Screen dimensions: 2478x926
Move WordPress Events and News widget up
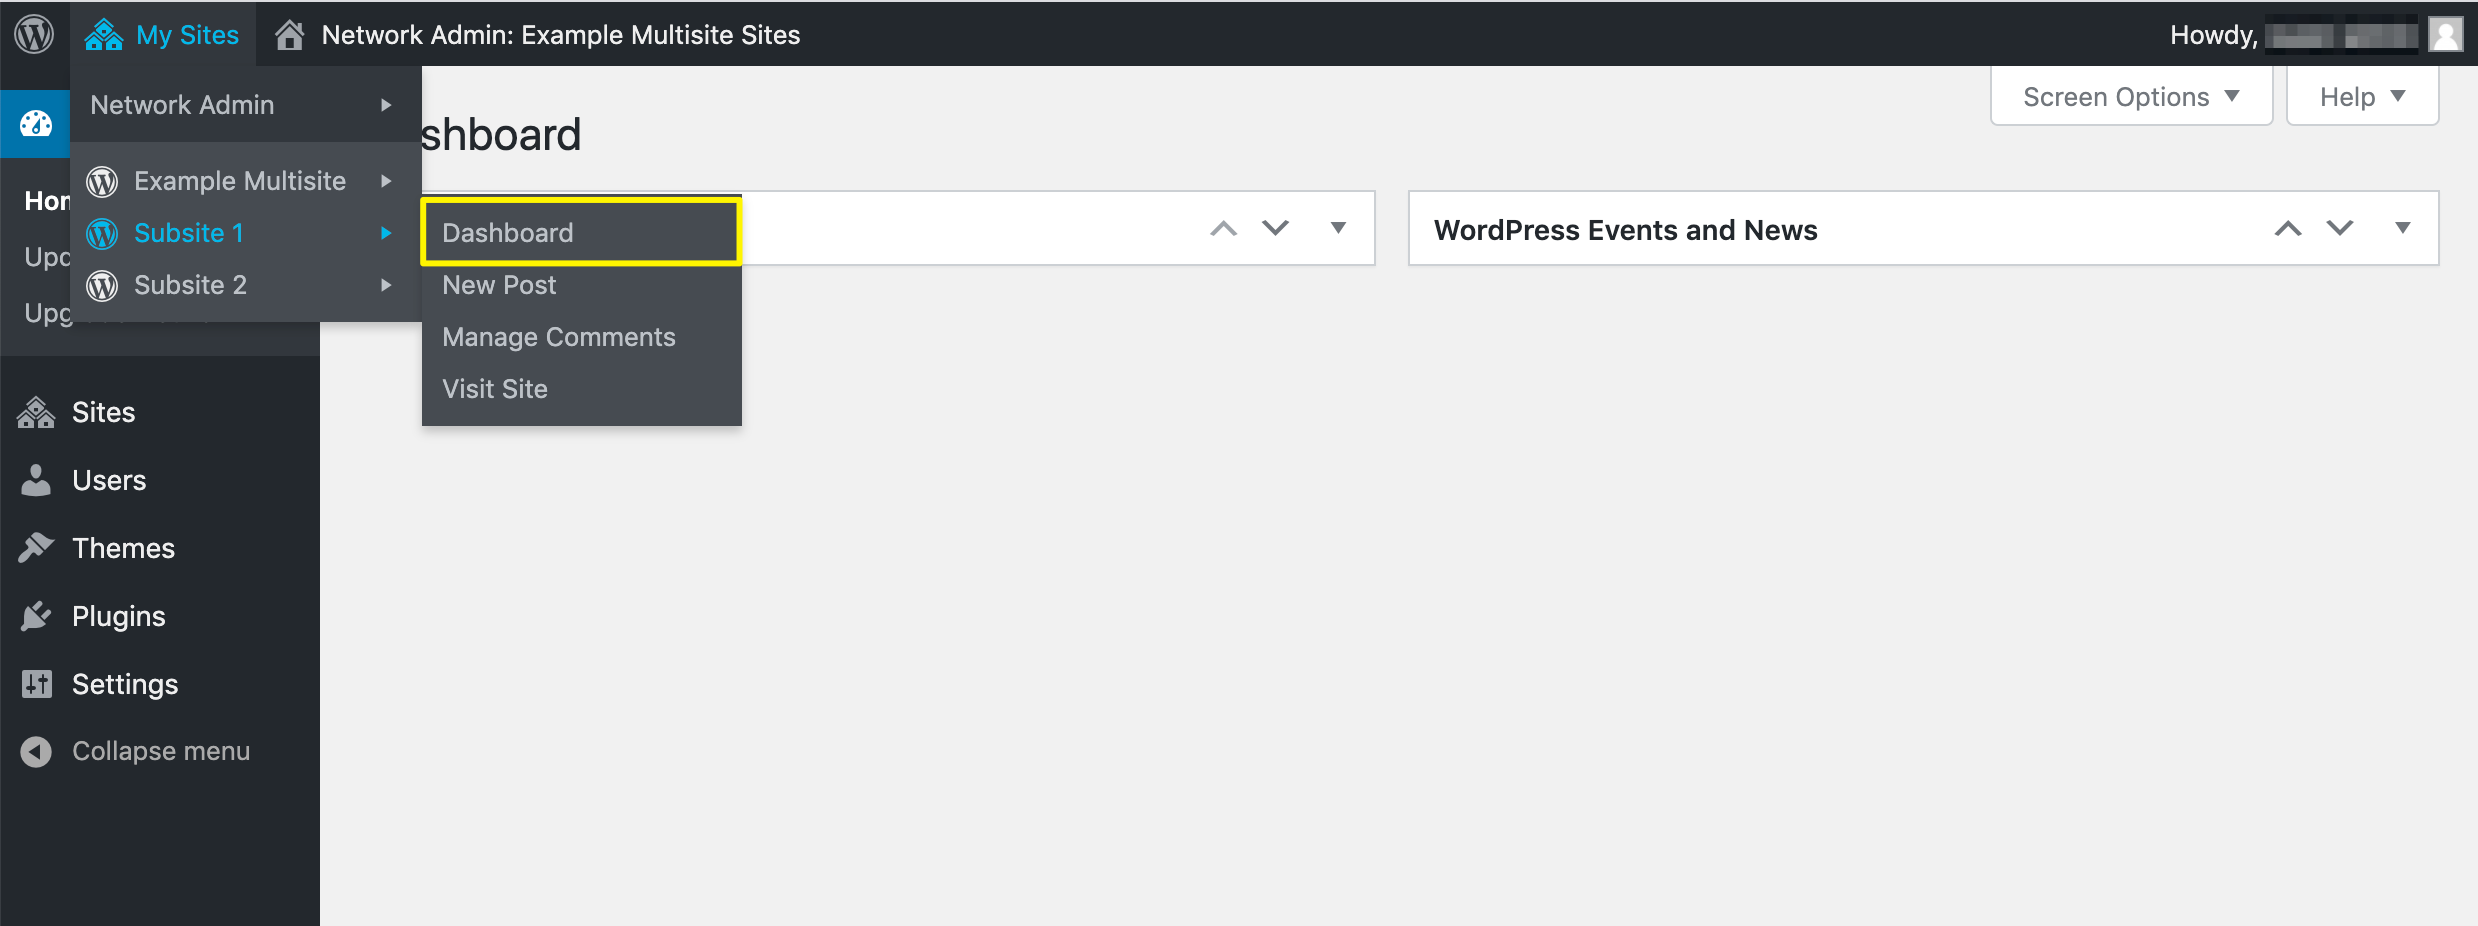pos(2288,228)
